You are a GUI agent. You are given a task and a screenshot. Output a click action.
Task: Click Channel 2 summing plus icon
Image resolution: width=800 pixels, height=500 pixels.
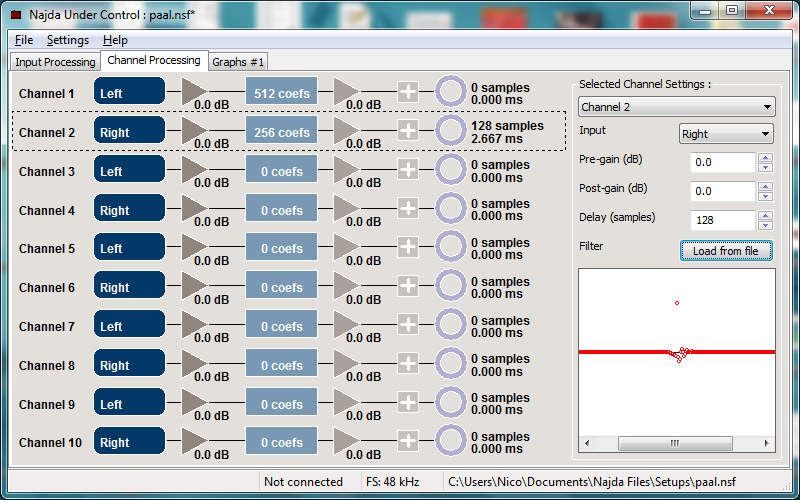coord(408,131)
